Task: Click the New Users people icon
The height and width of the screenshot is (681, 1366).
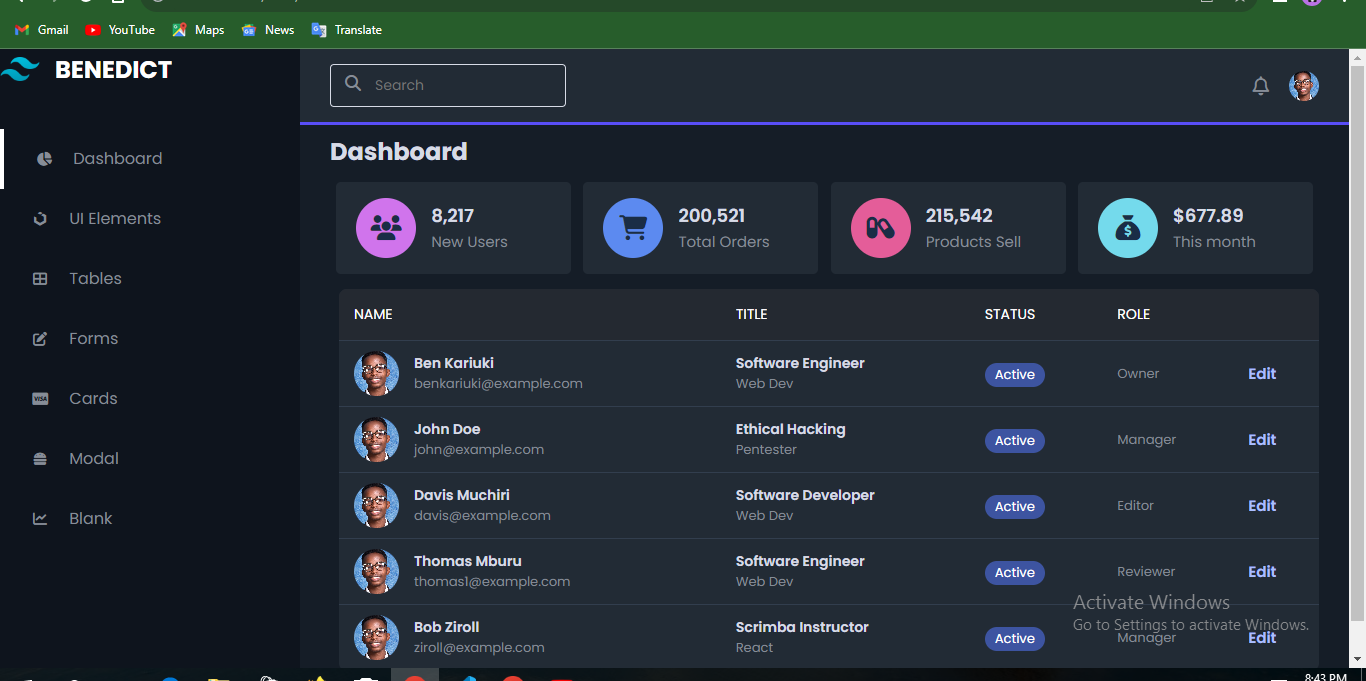Action: click(x=385, y=228)
